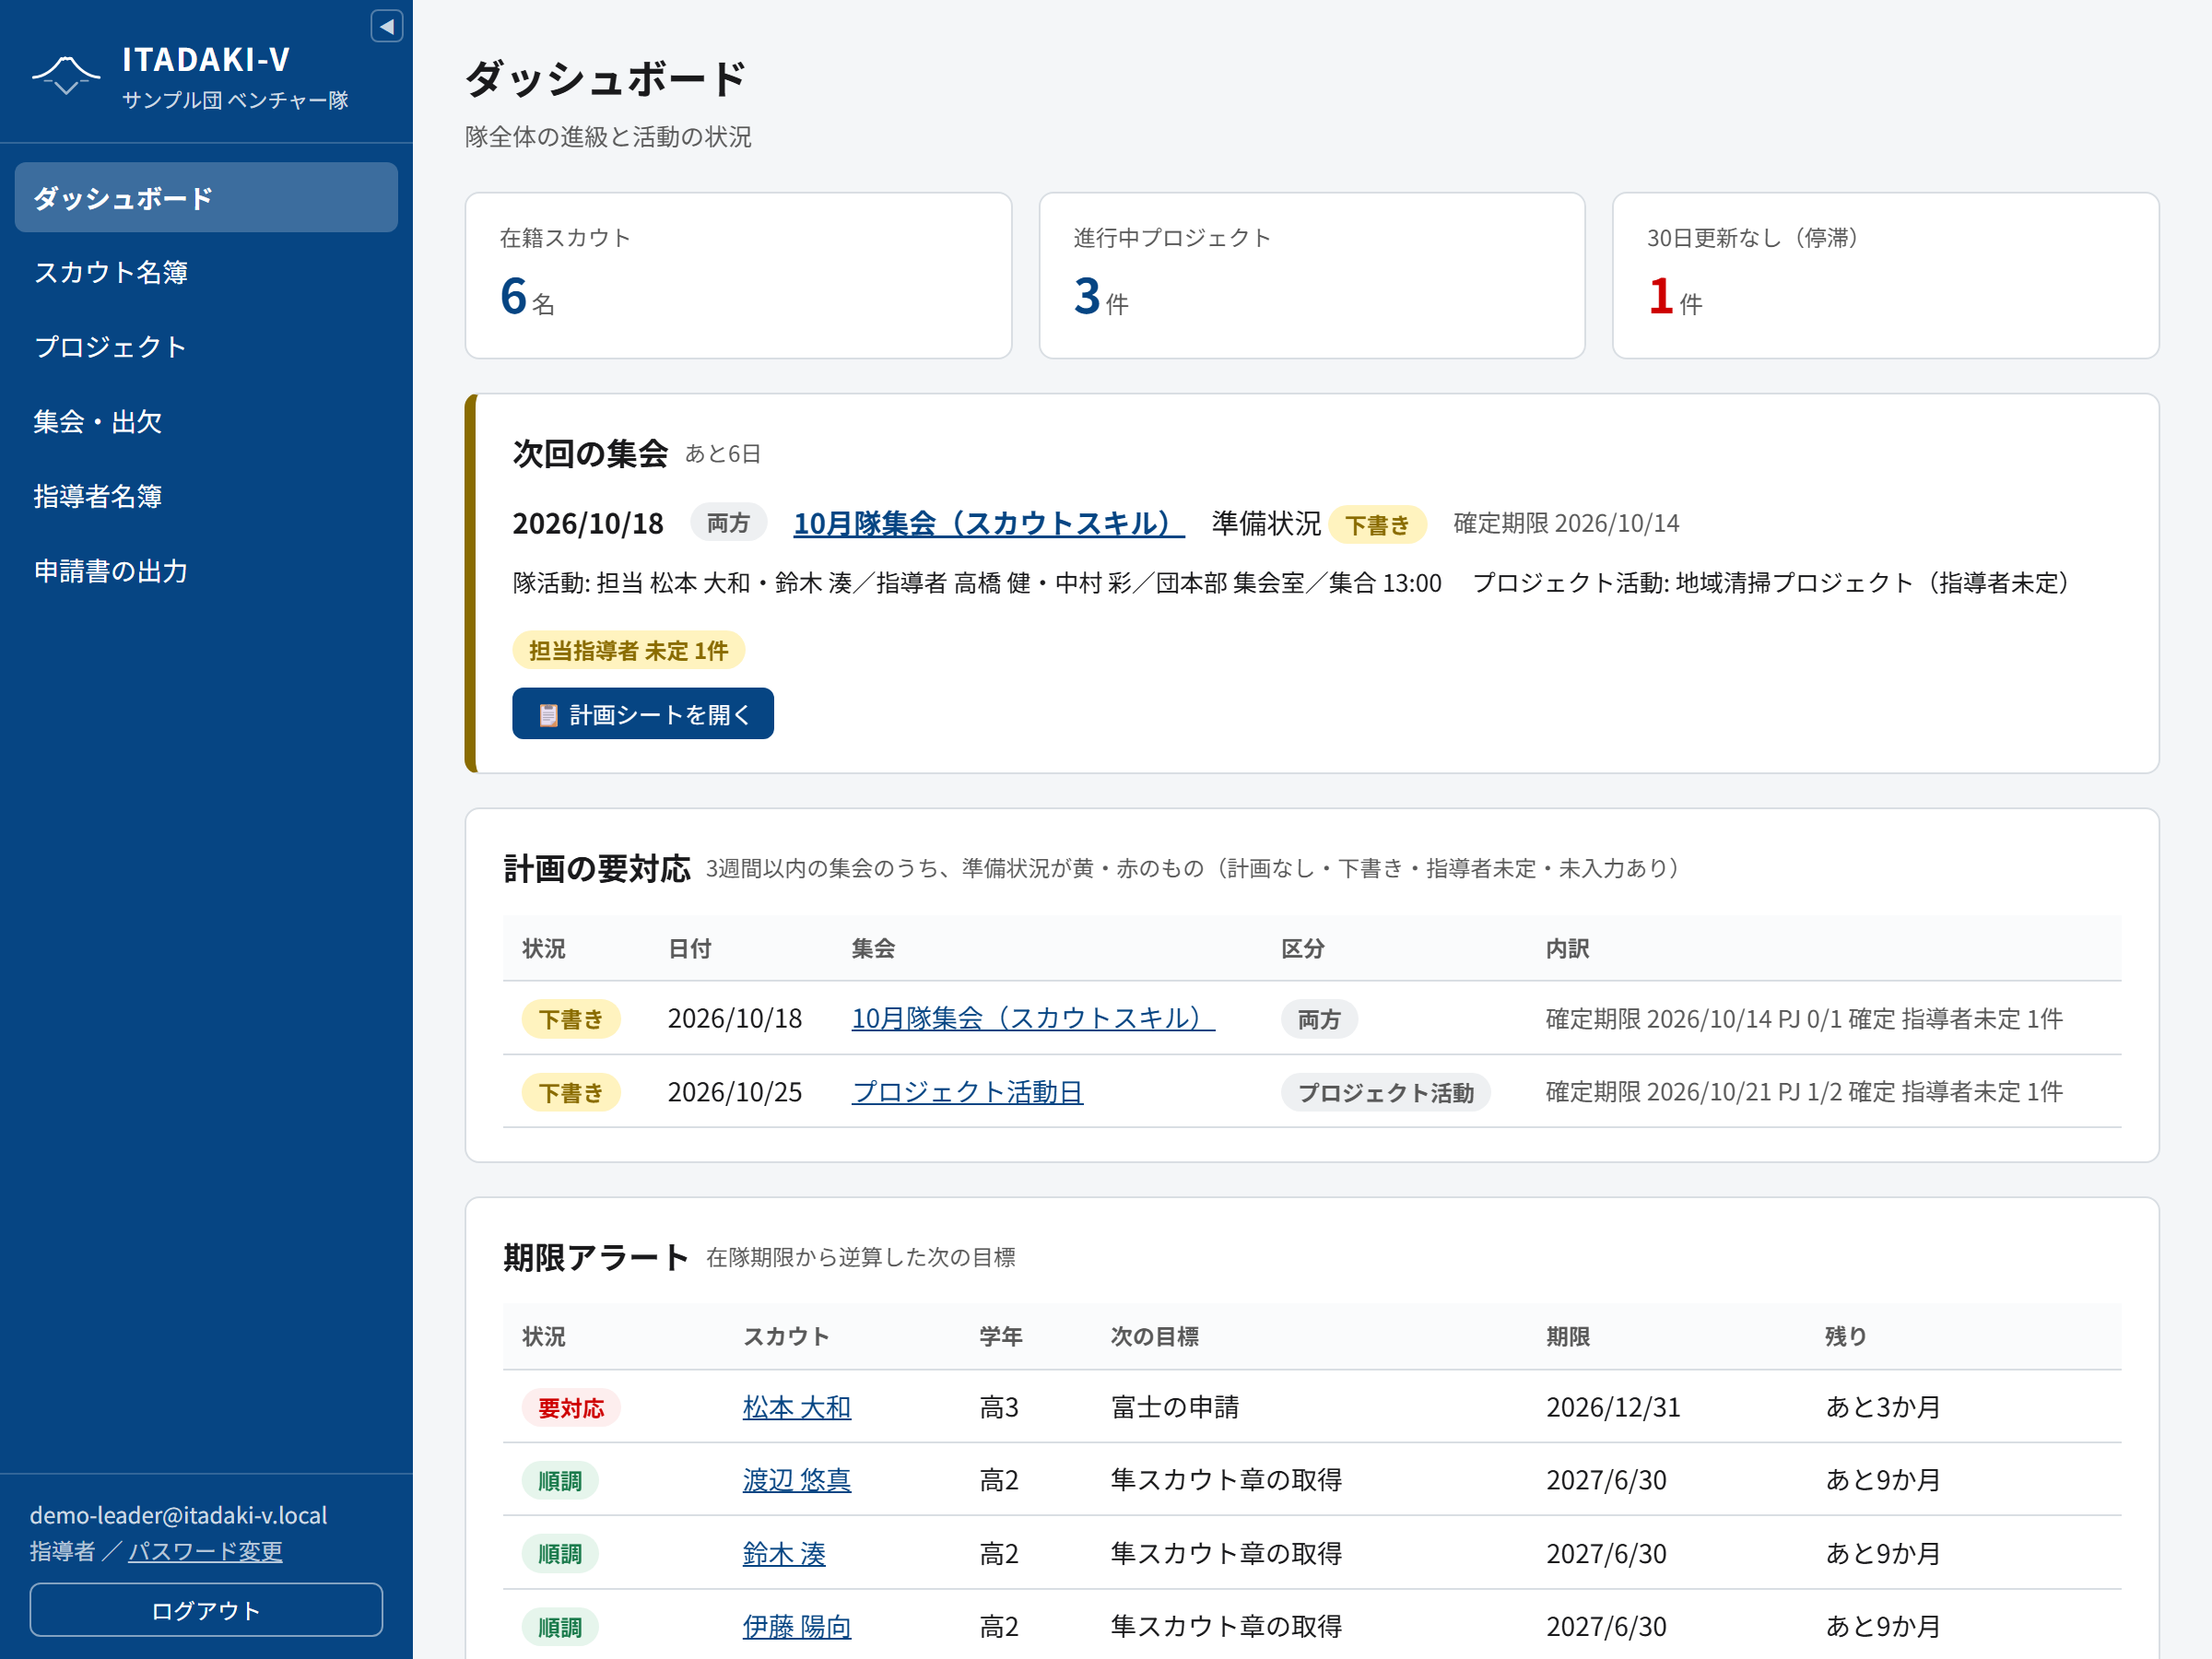The width and height of the screenshot is (2212, 1659).
Task: Open scout 伊藤 陽向's profile link
Action: [x=797, y=1626]
